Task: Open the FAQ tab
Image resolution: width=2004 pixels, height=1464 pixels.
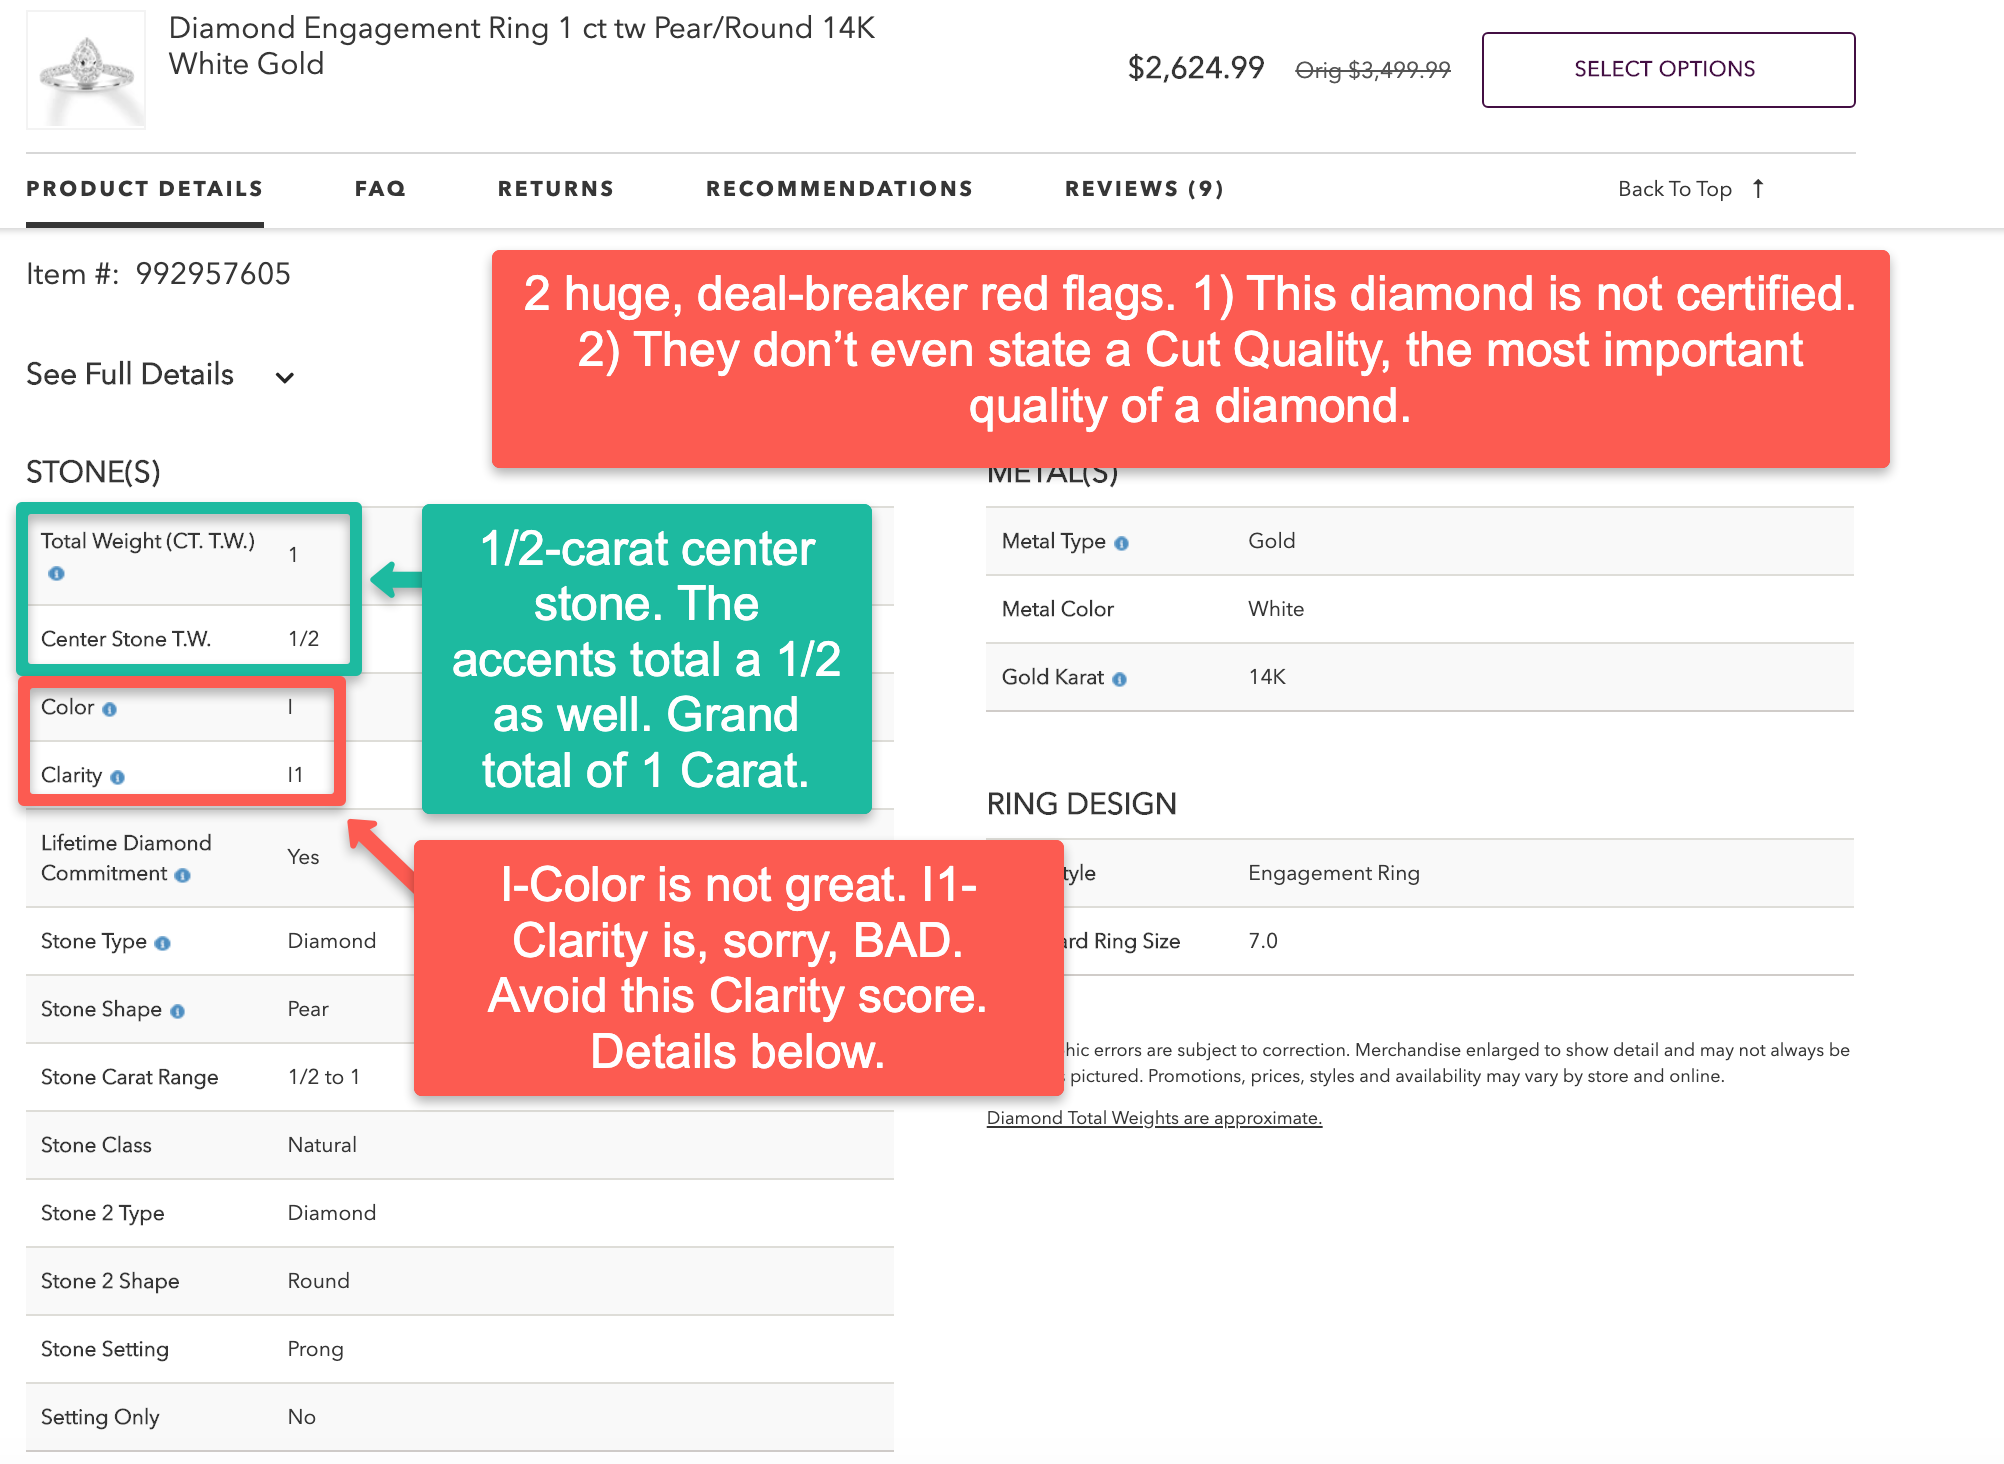Action: click(380, 189)
